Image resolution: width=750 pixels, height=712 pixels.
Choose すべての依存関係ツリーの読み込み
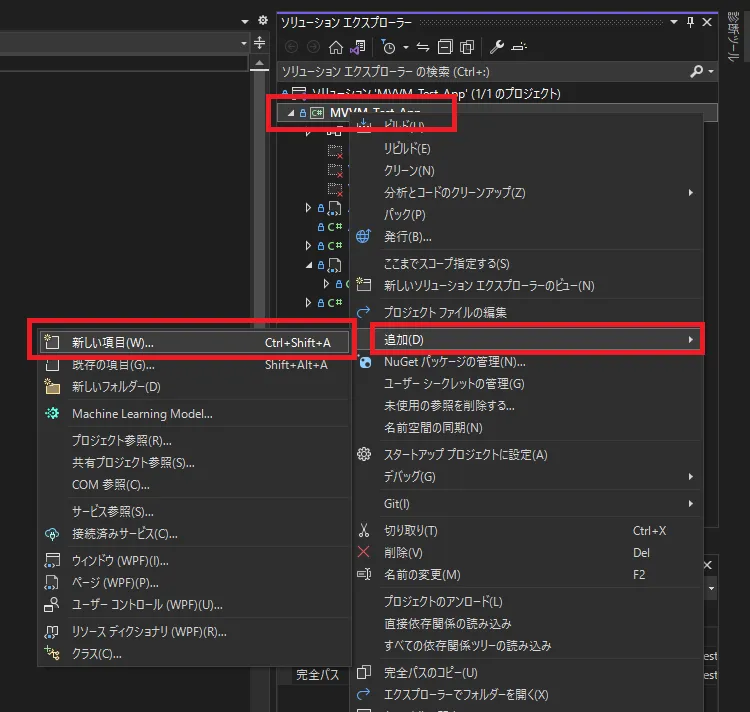coord(528,646)
